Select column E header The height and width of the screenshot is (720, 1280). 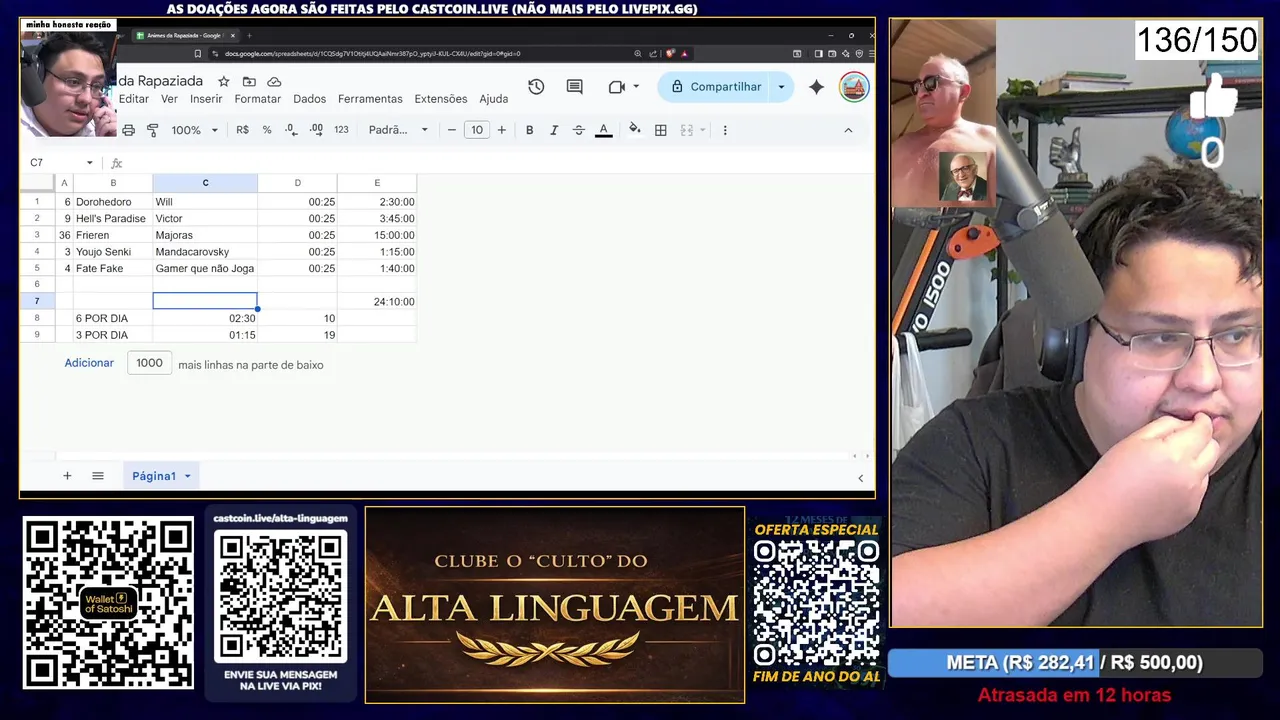(377, 183)
